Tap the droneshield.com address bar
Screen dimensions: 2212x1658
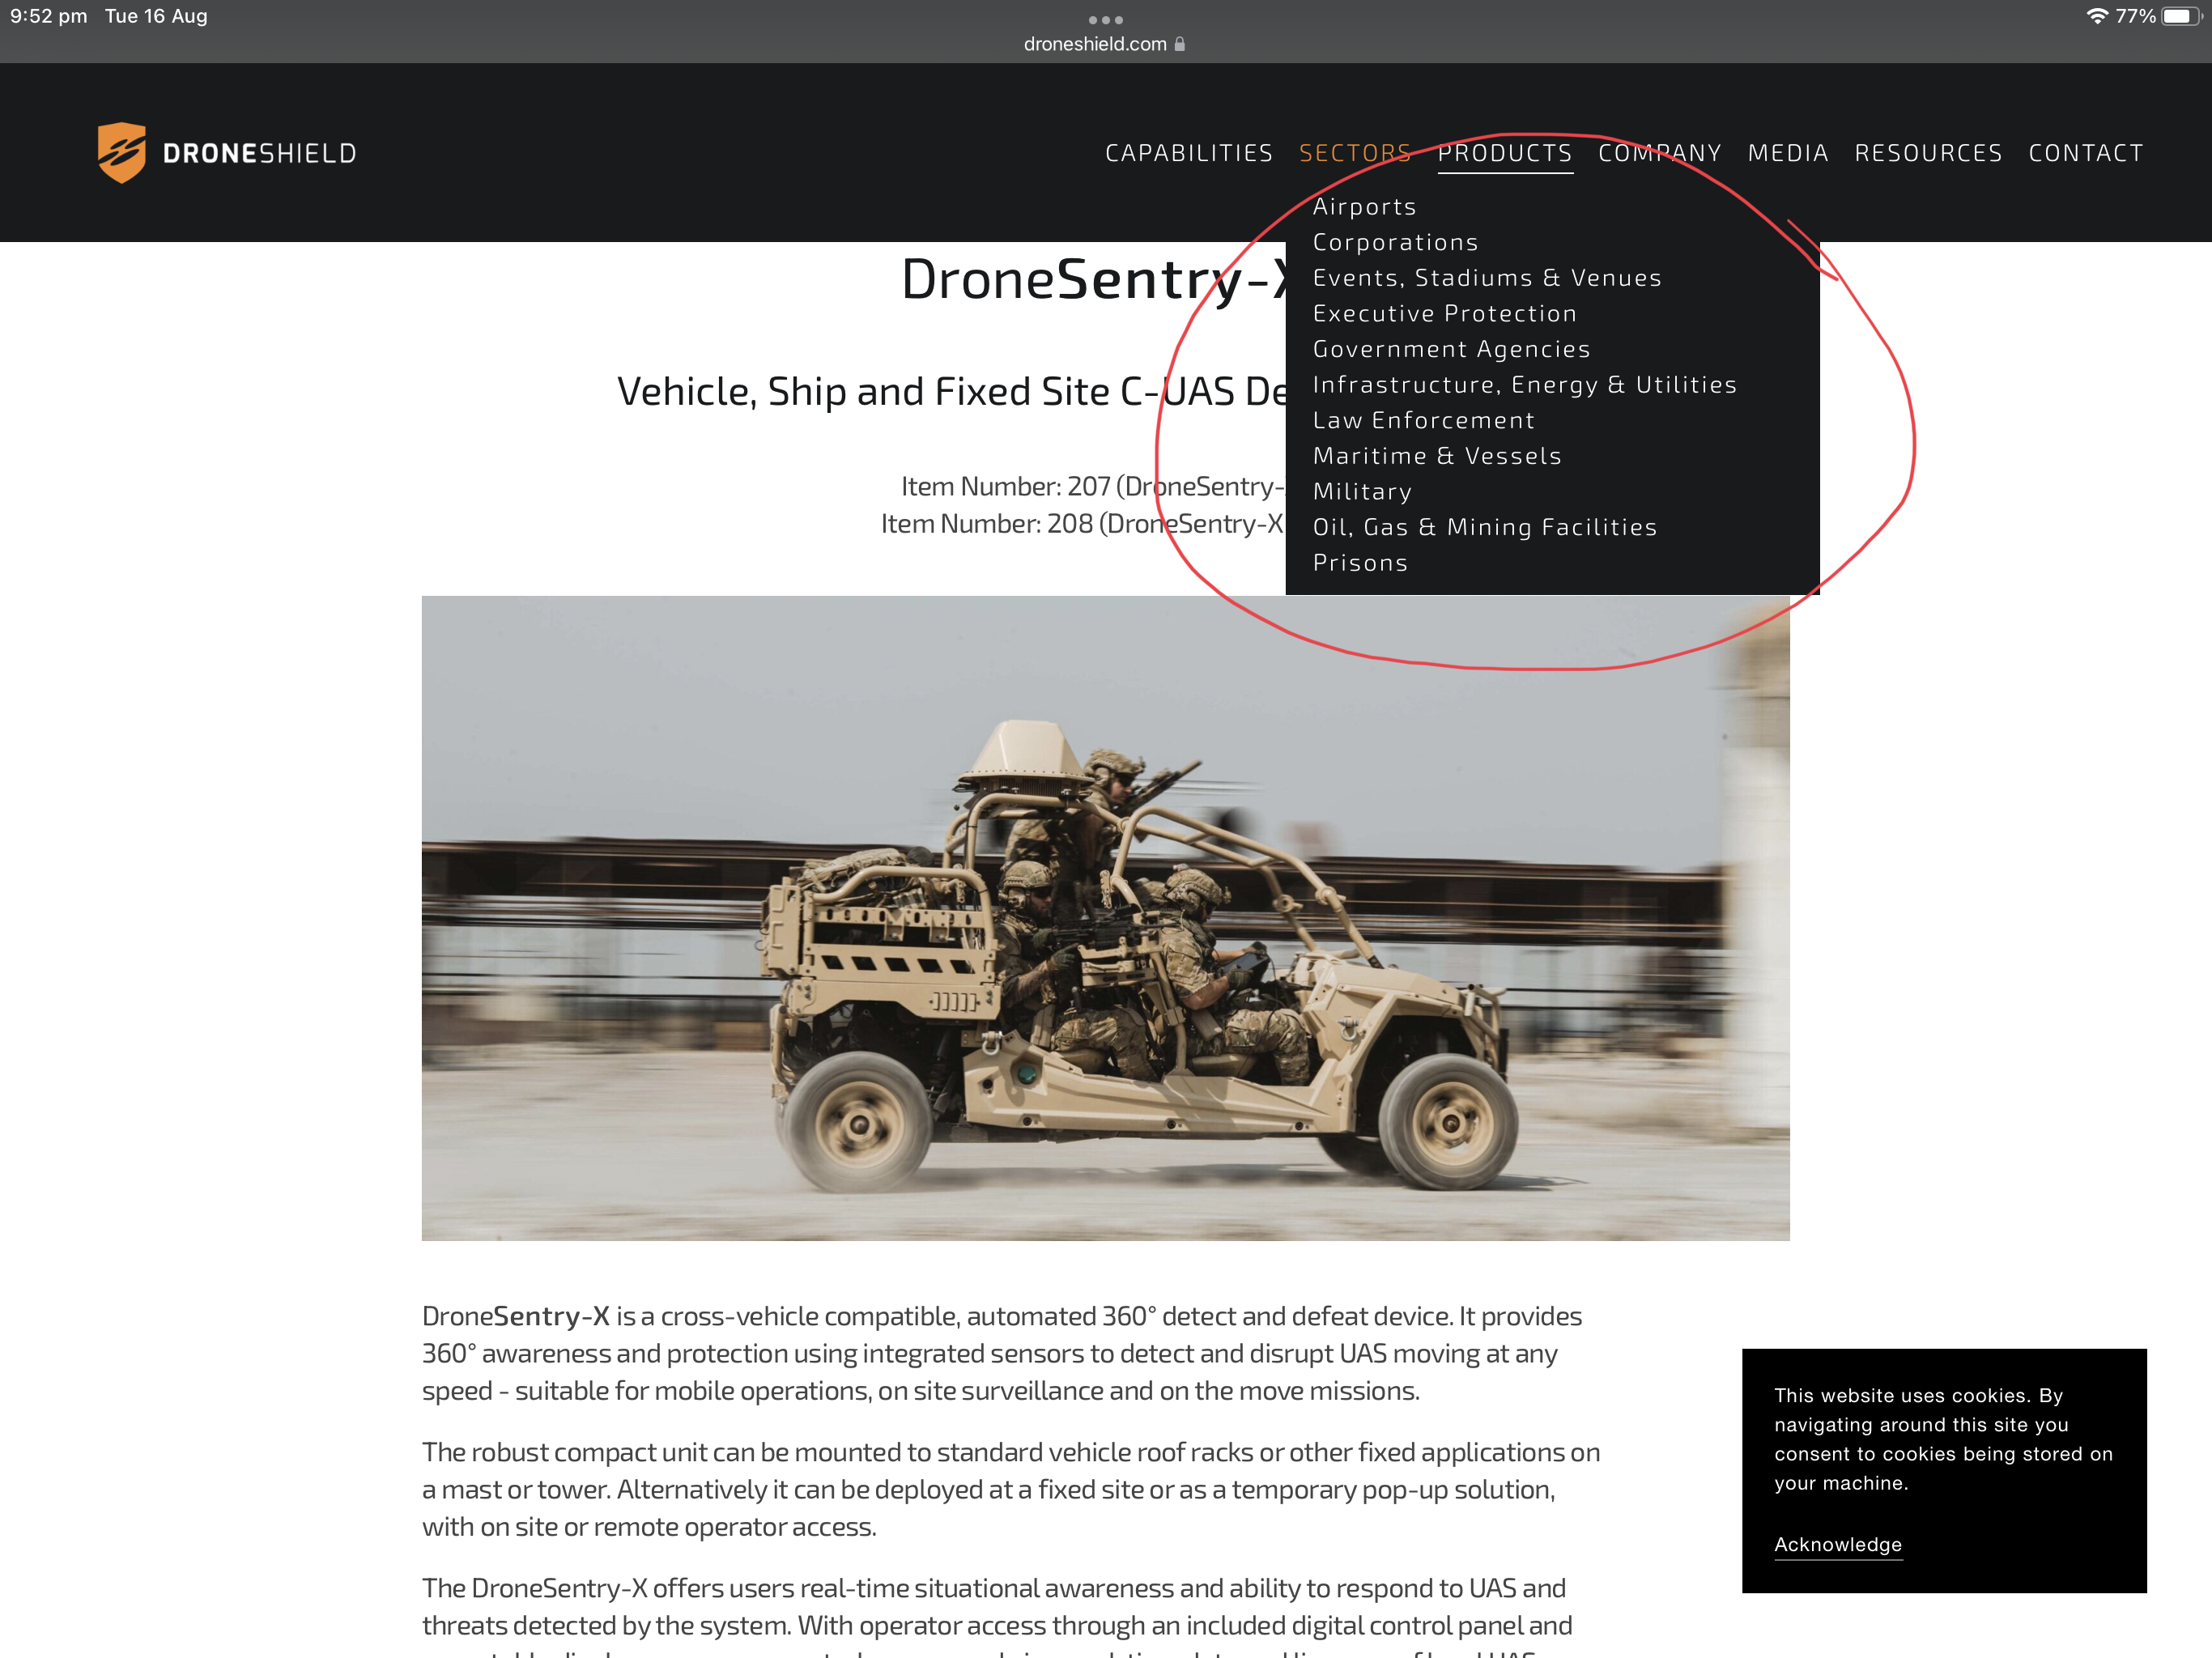pos(1105,44)
